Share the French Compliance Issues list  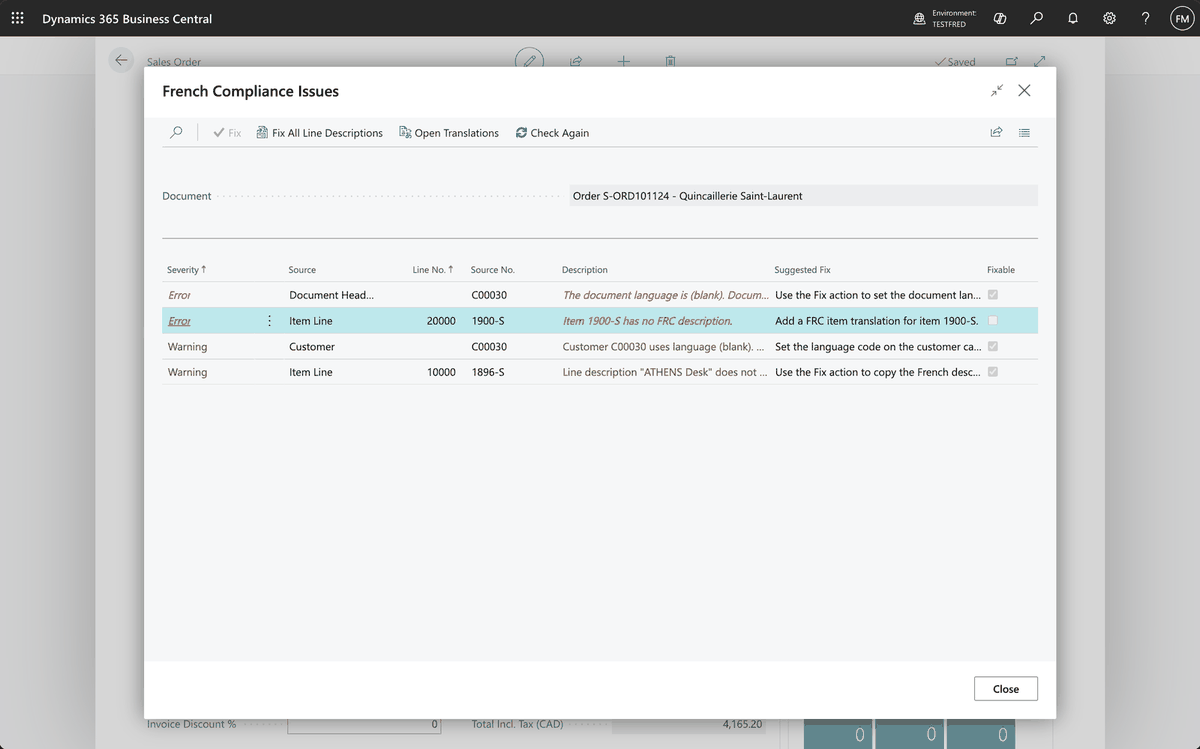pyautogui.click(x=996, y=132)
